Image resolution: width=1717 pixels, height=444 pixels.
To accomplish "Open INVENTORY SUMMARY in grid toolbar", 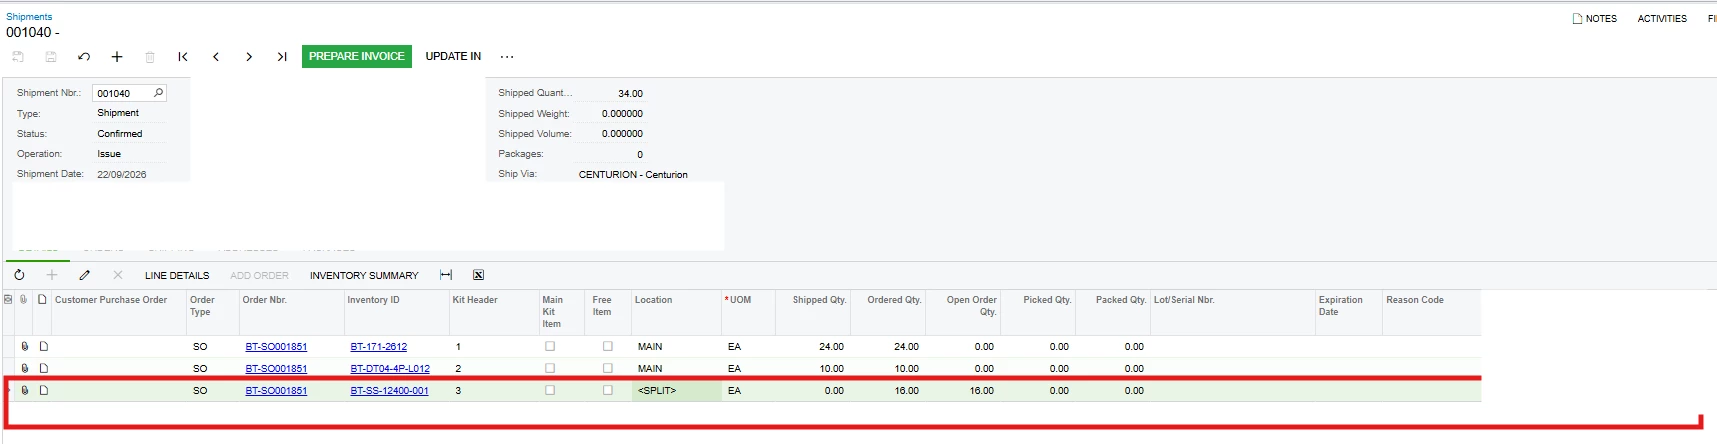I will click(364, 275).
